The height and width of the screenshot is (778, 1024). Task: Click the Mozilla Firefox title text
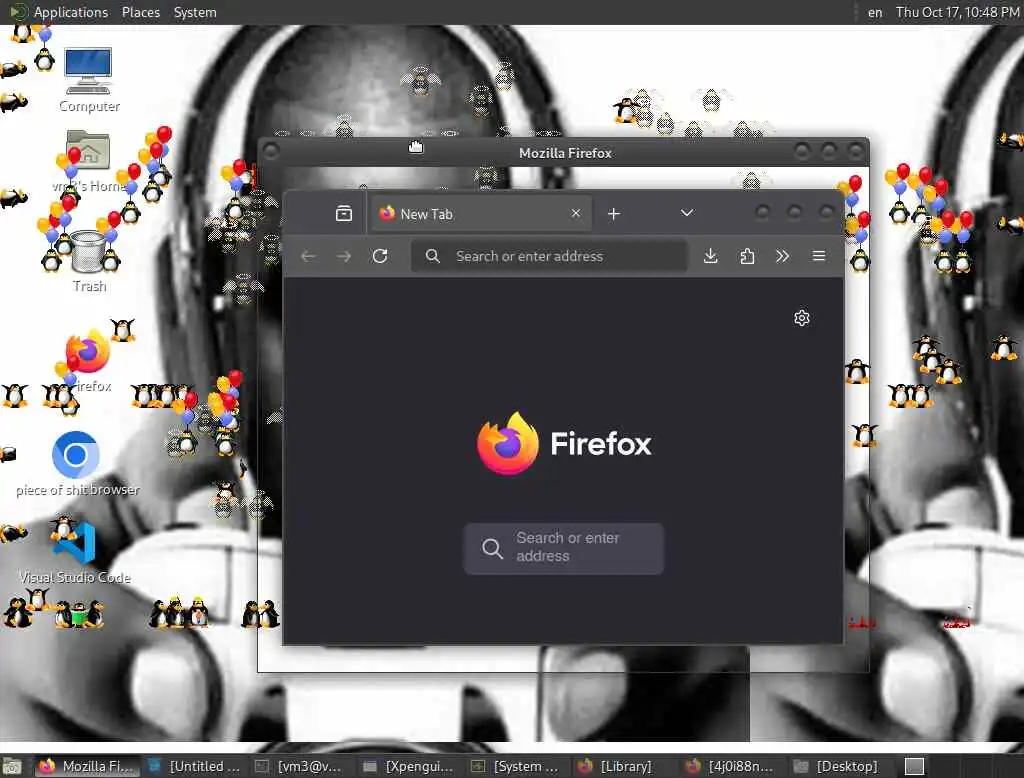(x=565, y=153)
